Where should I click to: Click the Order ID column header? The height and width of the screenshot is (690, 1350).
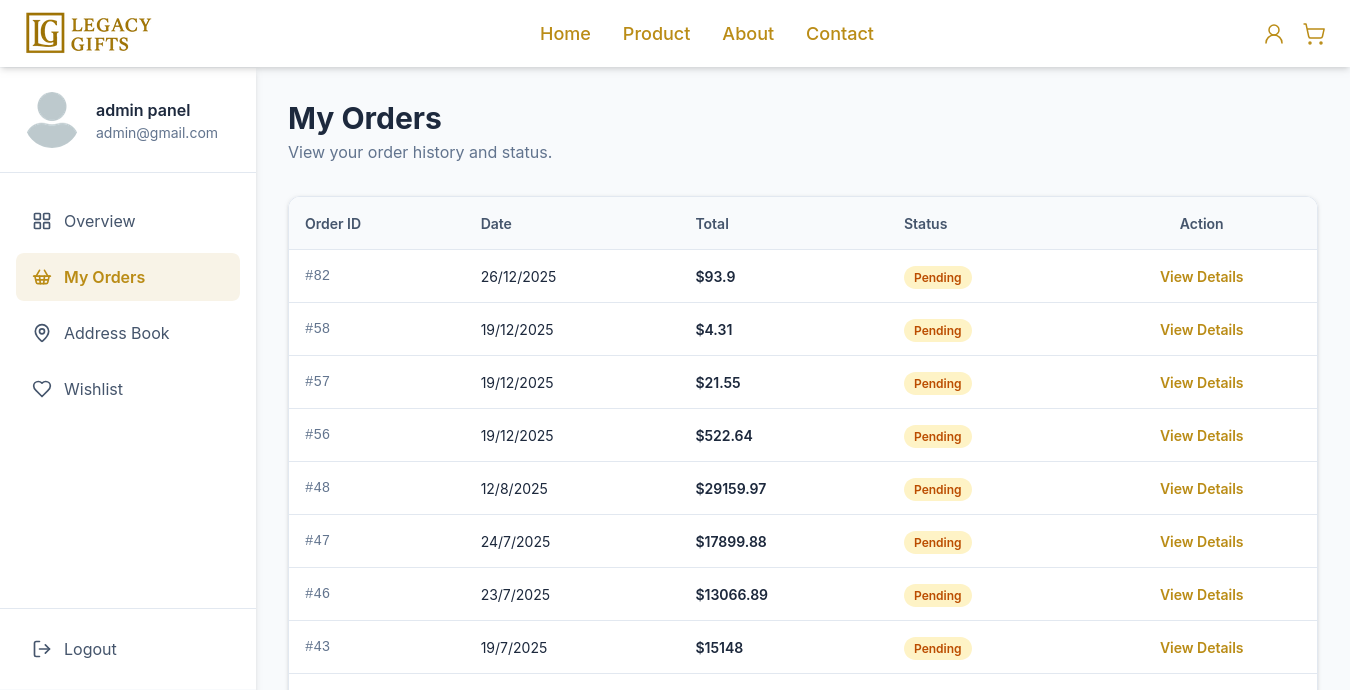333,224
